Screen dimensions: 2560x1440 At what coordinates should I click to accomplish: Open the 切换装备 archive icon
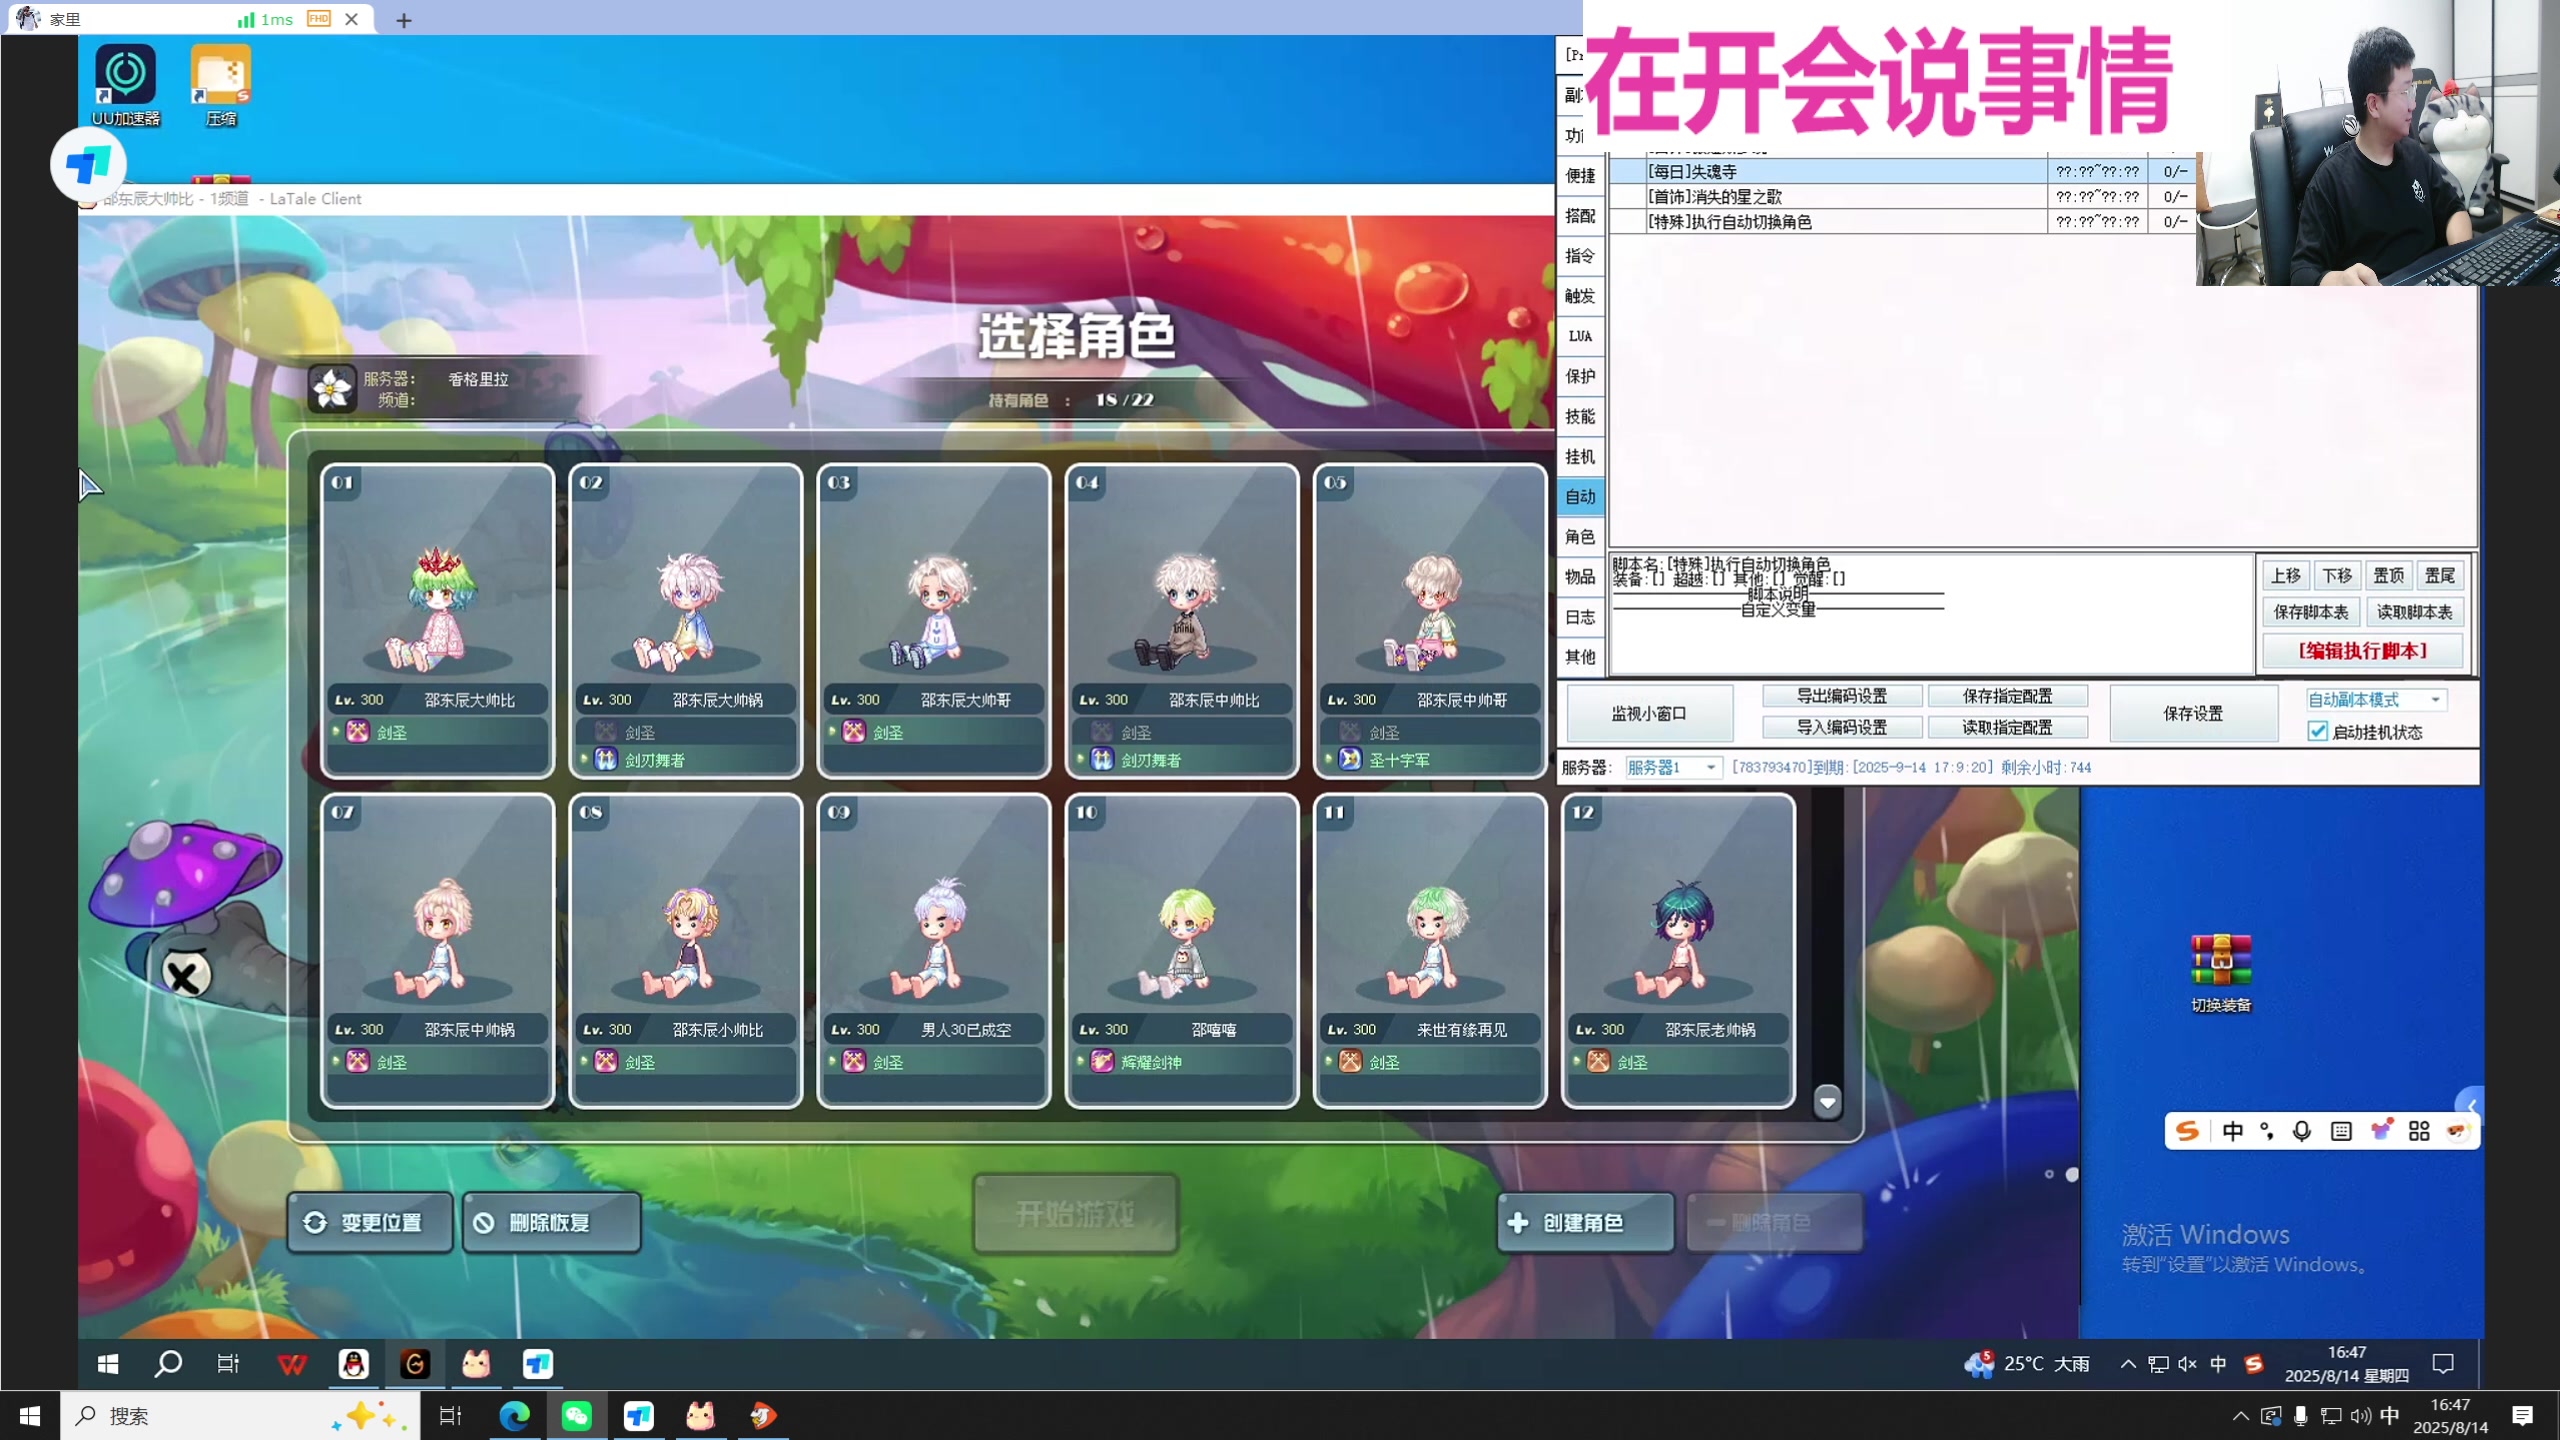pos(2221,973)
